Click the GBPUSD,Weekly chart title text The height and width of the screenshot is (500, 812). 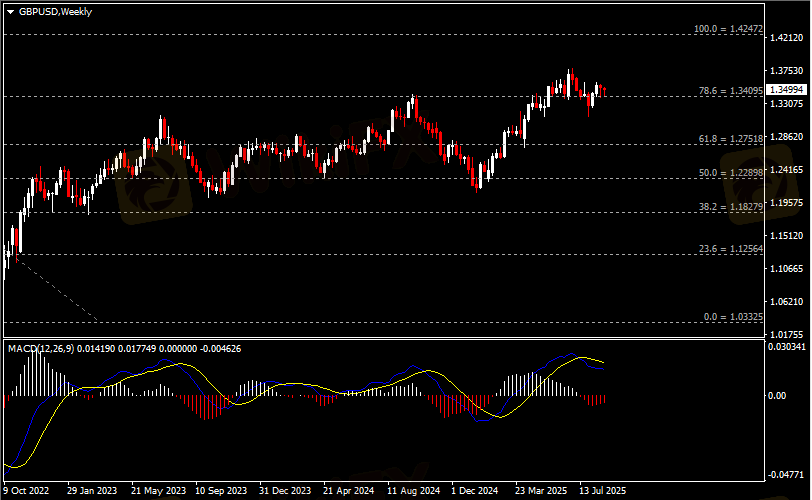point(50,11)
